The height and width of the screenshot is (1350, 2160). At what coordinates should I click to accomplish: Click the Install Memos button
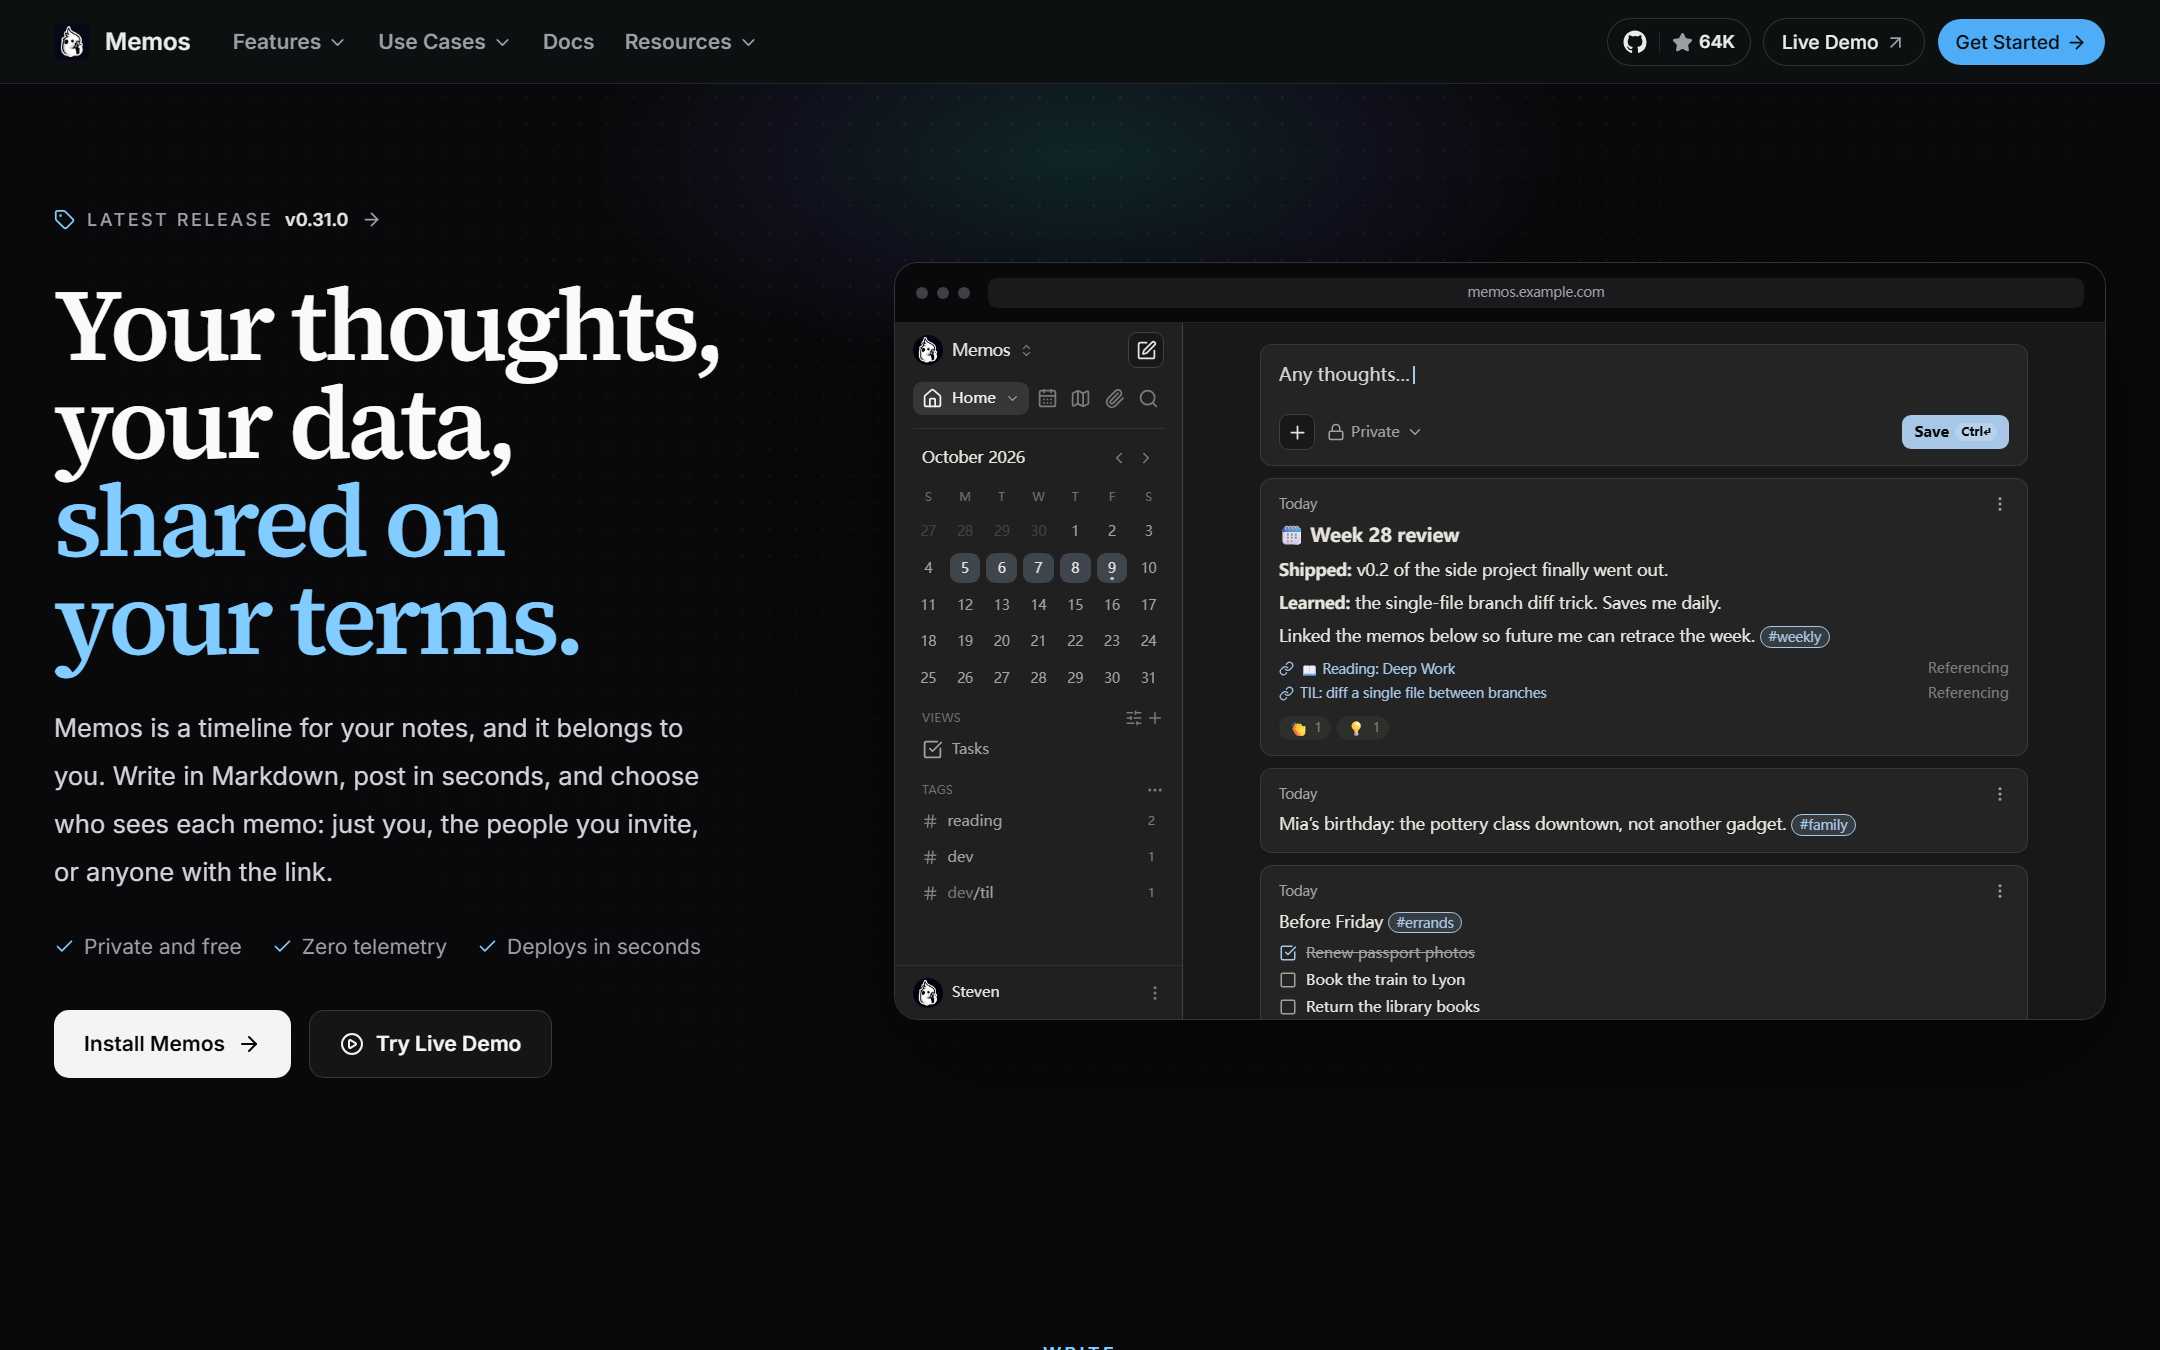click(172, 1044)
